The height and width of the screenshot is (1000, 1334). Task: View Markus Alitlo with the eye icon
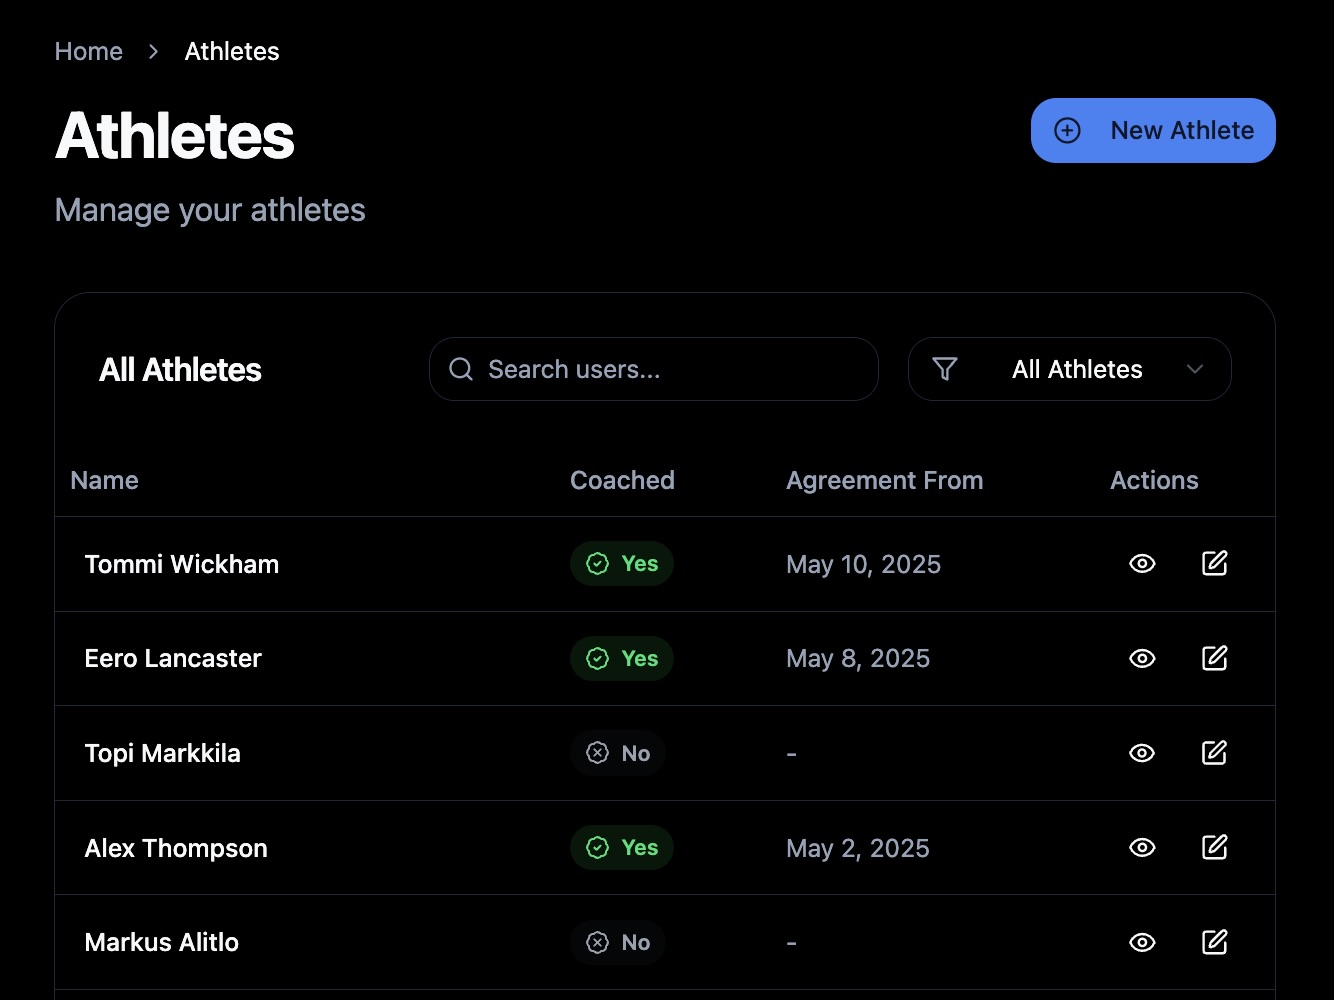[1142, 942]
